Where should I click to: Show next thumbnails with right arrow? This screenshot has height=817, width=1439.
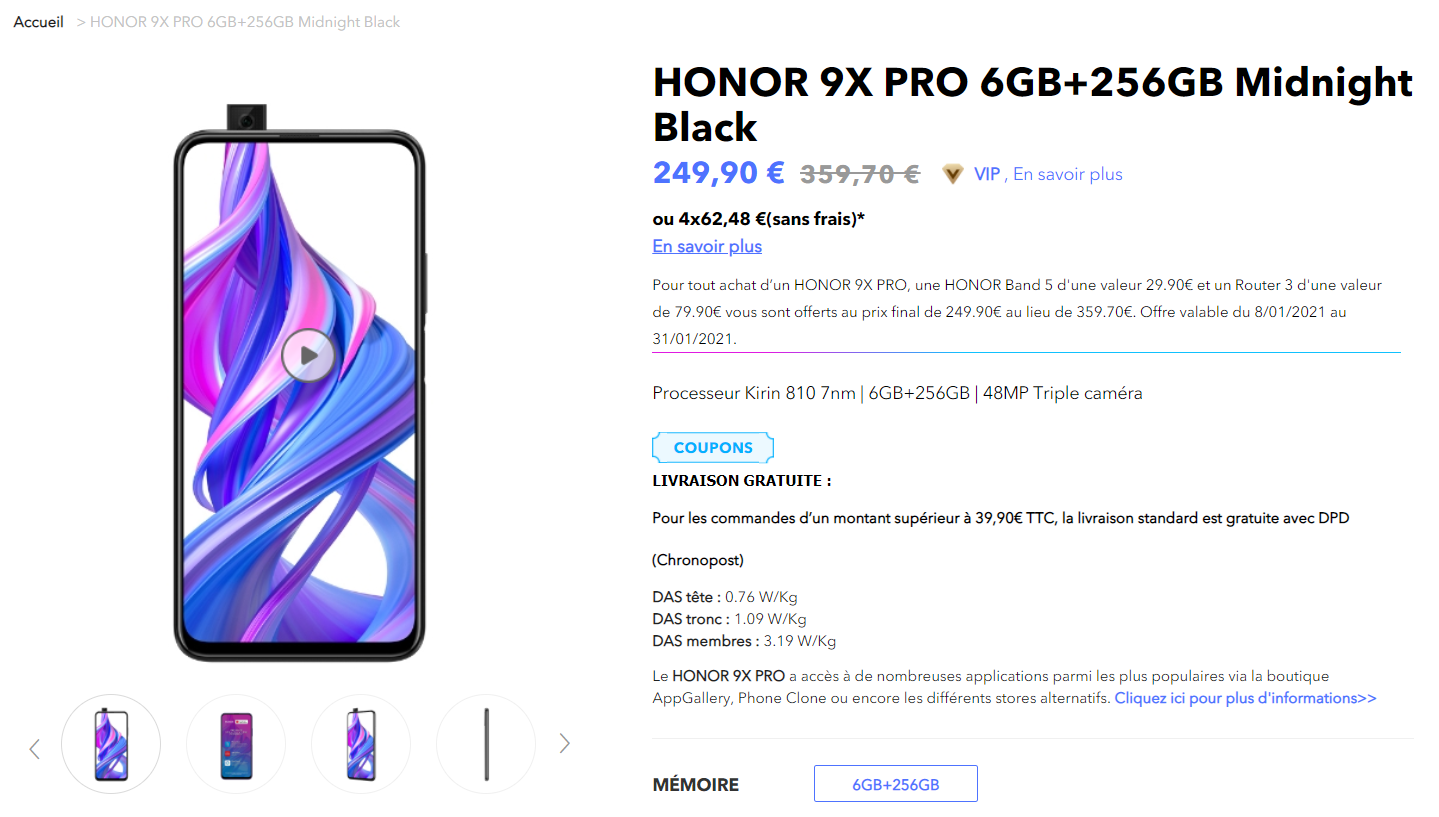pos(565,742)
